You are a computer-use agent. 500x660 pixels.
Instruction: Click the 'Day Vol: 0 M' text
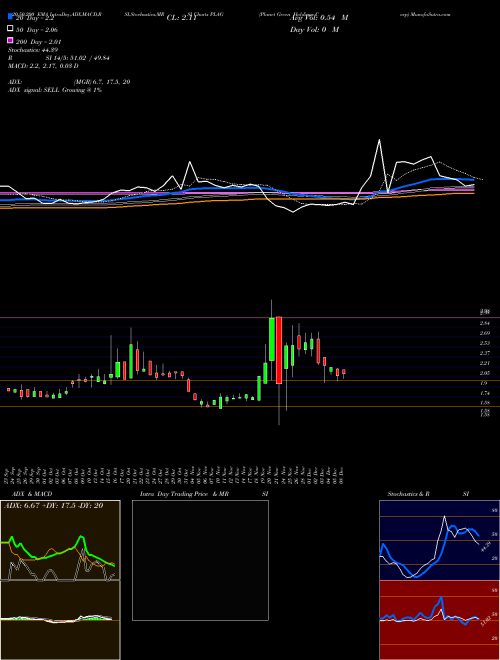pos(314,29)
